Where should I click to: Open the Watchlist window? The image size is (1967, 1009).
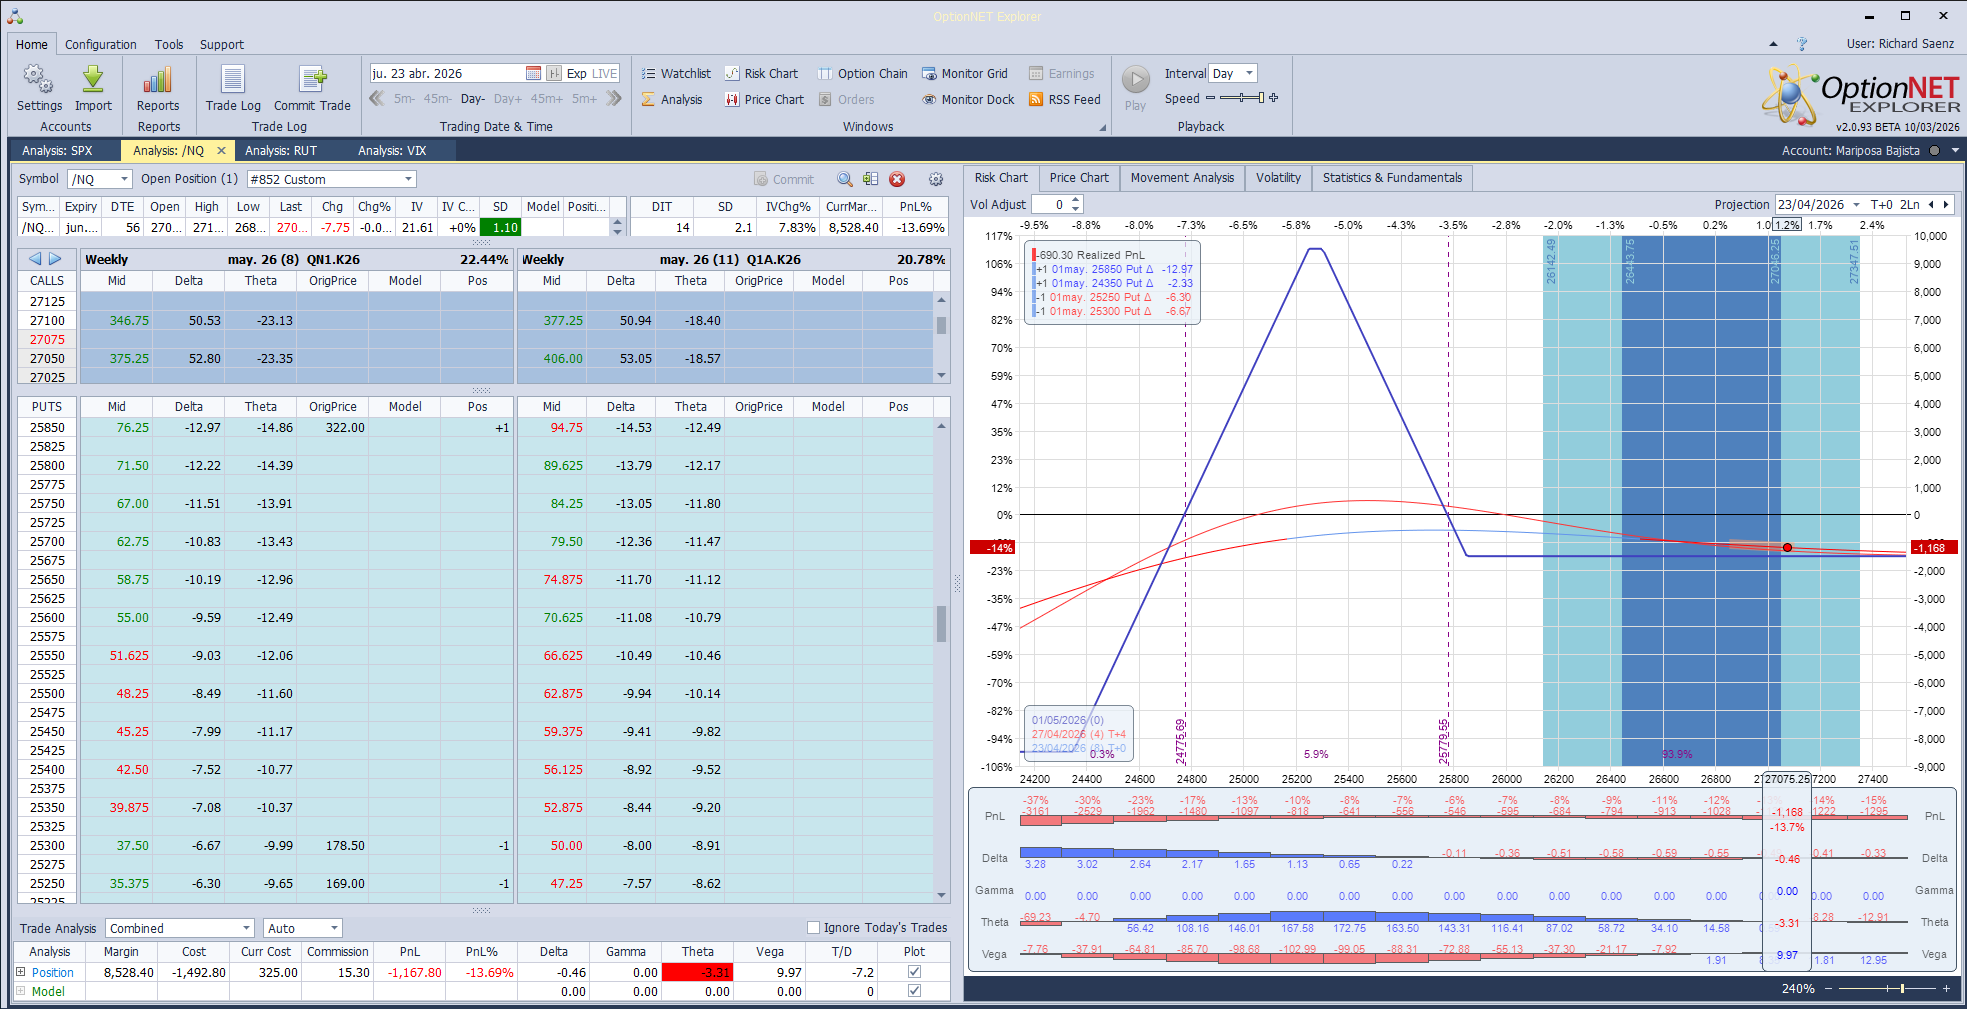point(676,73)
